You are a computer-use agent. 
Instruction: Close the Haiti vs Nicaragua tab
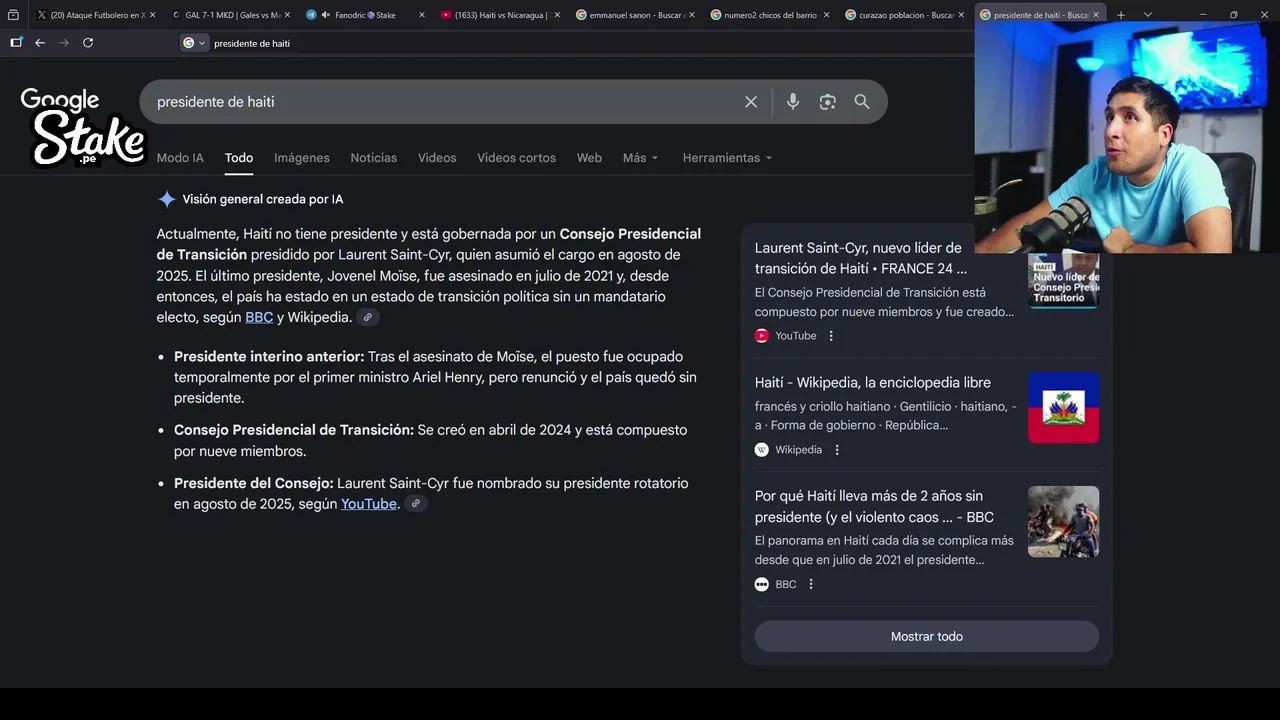click(556, 15)
